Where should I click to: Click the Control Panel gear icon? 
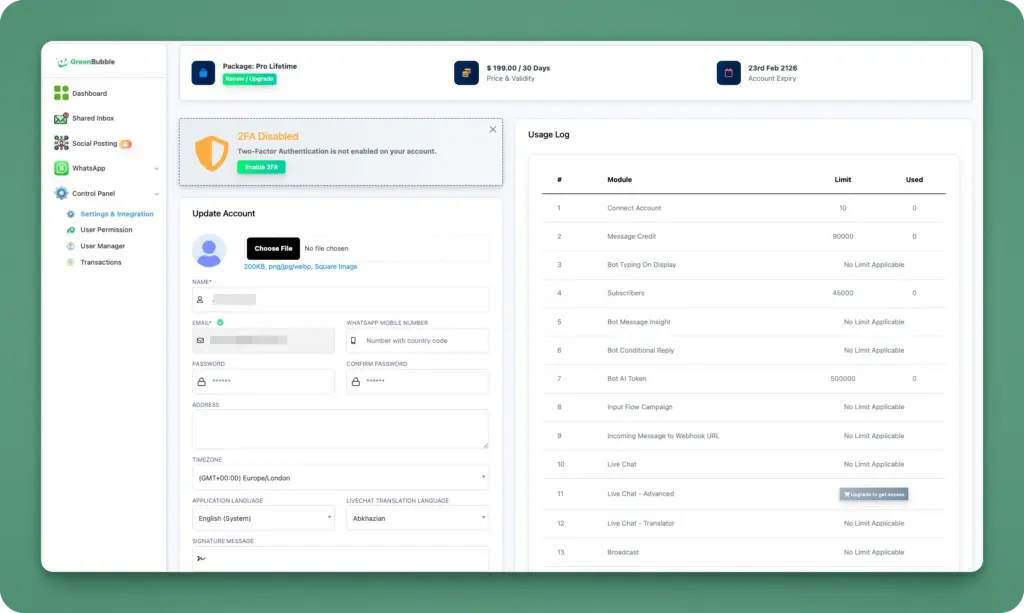61,193
